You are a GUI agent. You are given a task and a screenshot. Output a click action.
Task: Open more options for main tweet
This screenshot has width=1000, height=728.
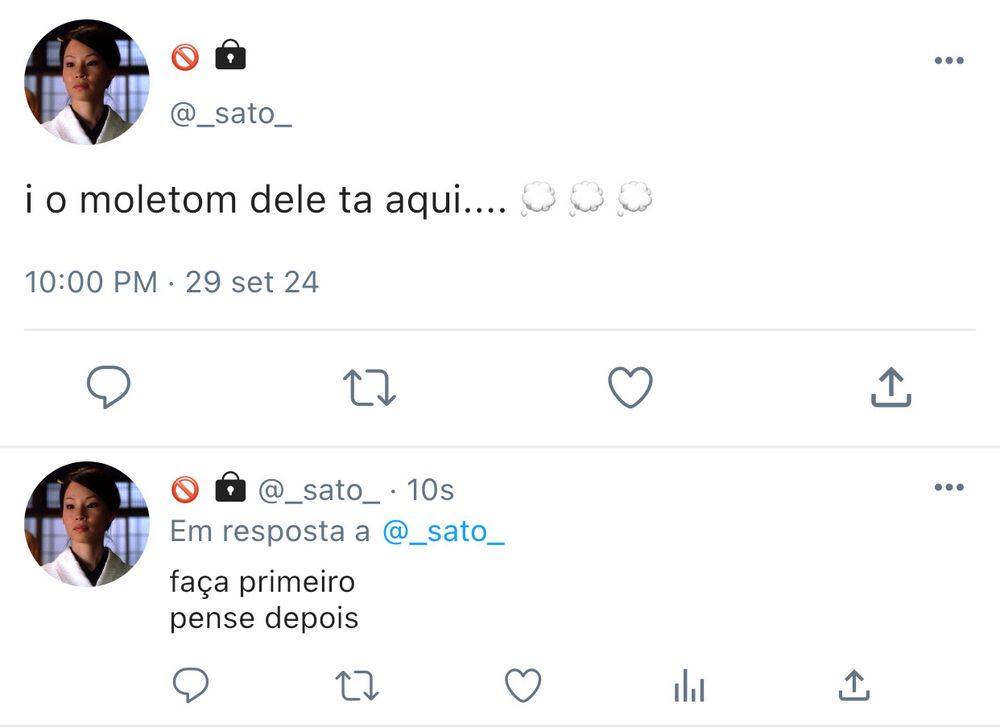point(948,60)
